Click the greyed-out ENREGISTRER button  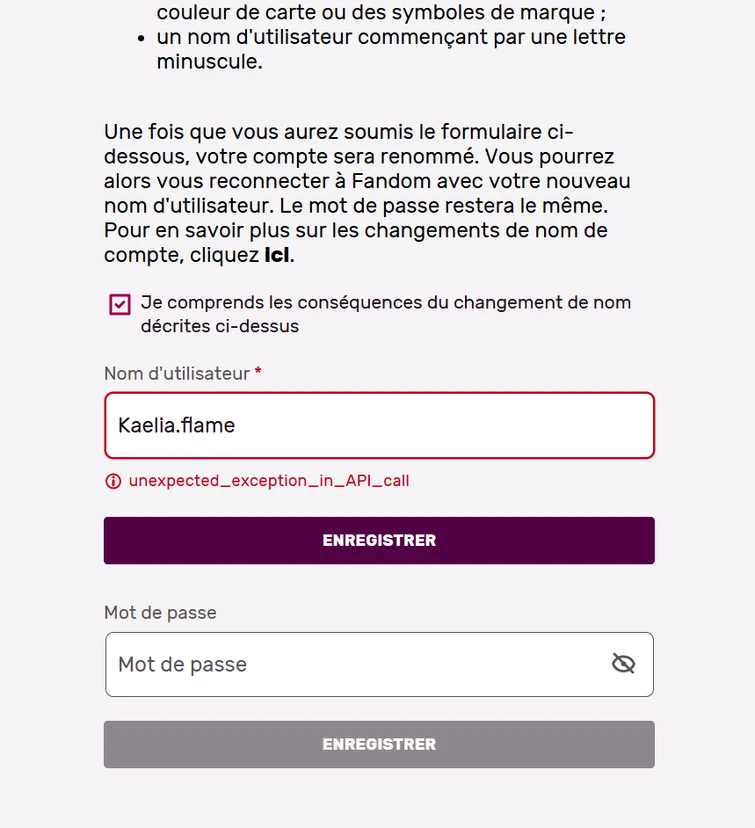379,744
